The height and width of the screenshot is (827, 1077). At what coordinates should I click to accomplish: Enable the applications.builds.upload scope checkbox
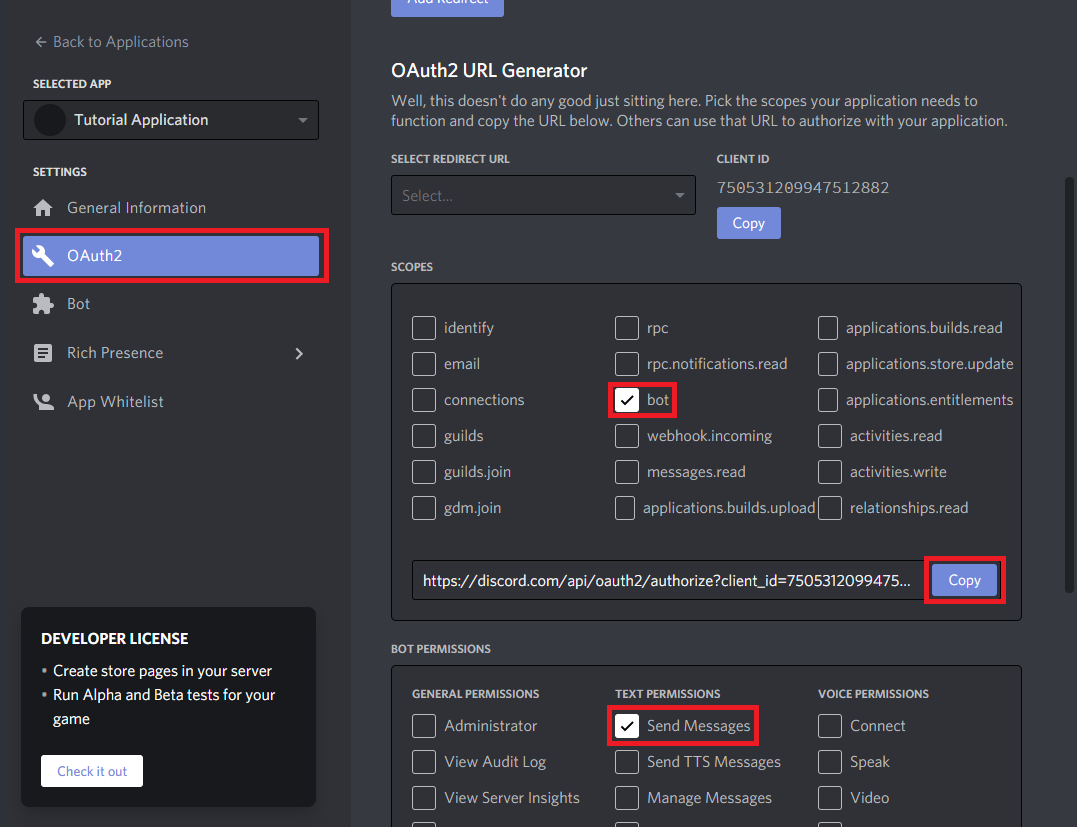pos(625,508)
